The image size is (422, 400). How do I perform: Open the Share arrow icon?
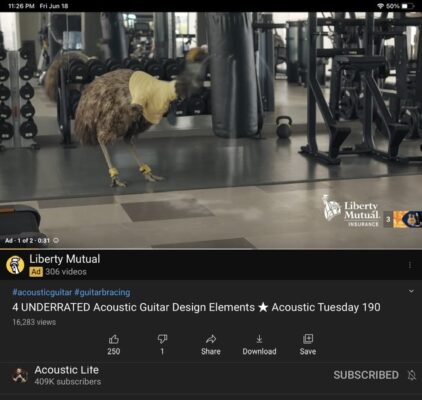[x=211, y=339]
